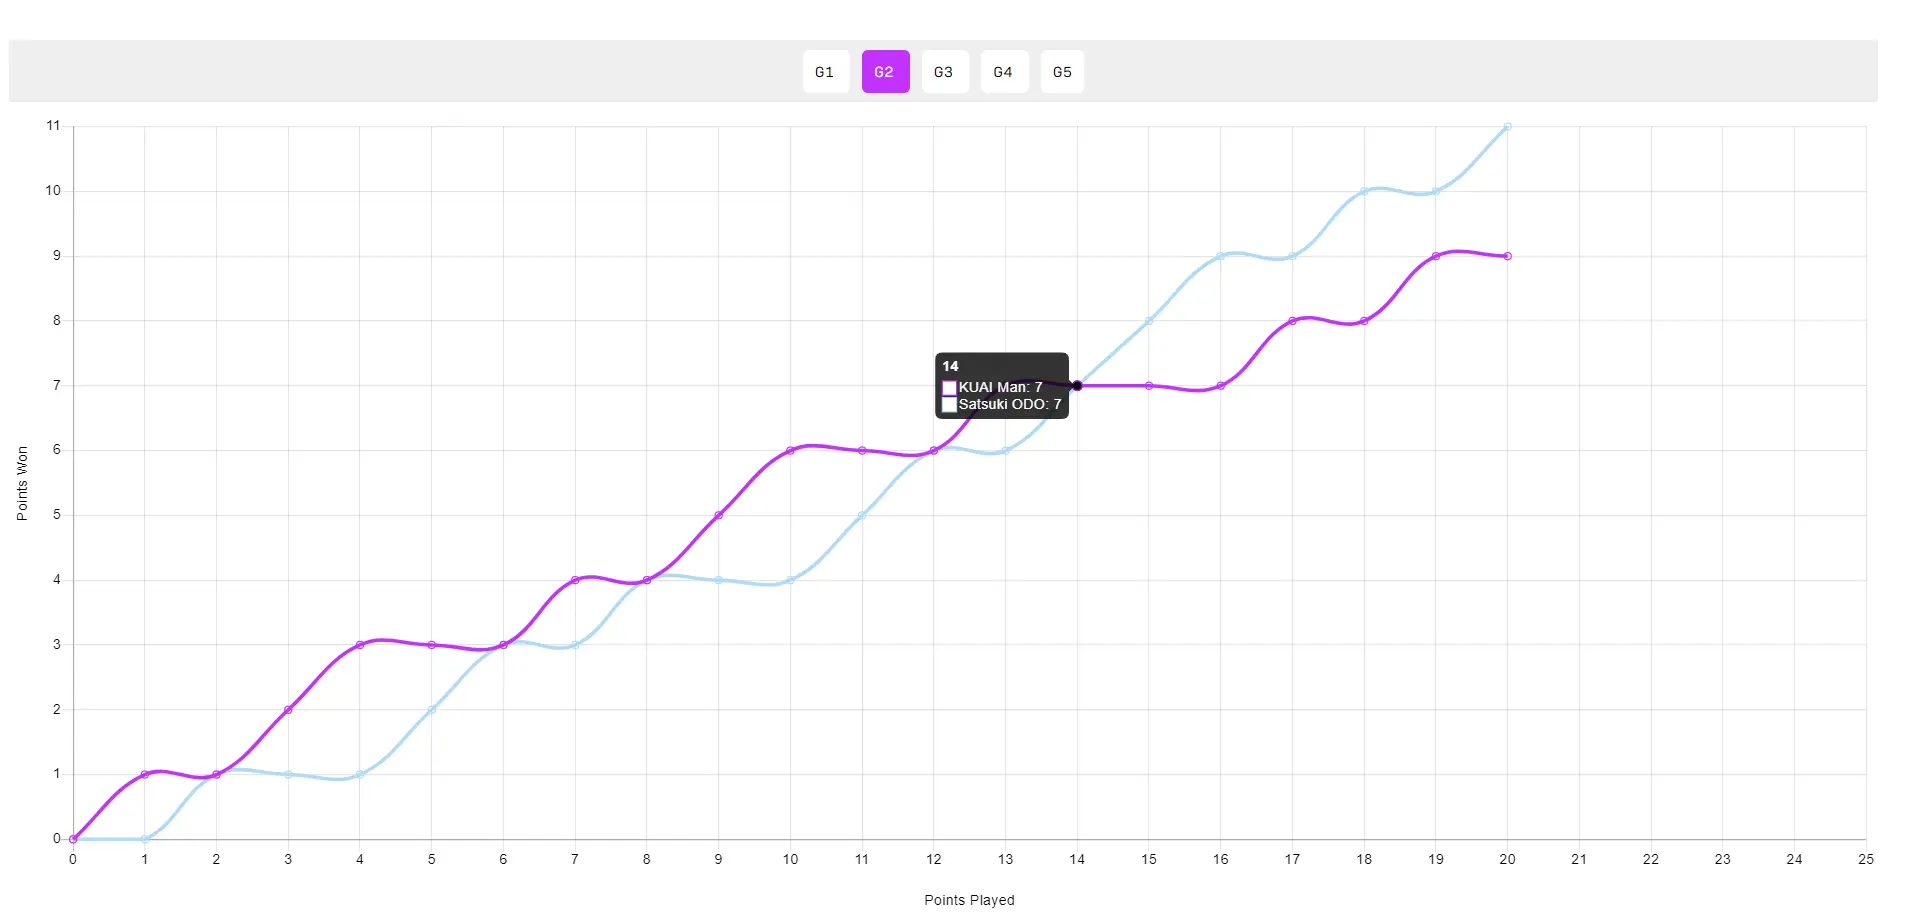Select the active G2 game tab
This screenshot has width=1914, height=916.
[885, 72]
